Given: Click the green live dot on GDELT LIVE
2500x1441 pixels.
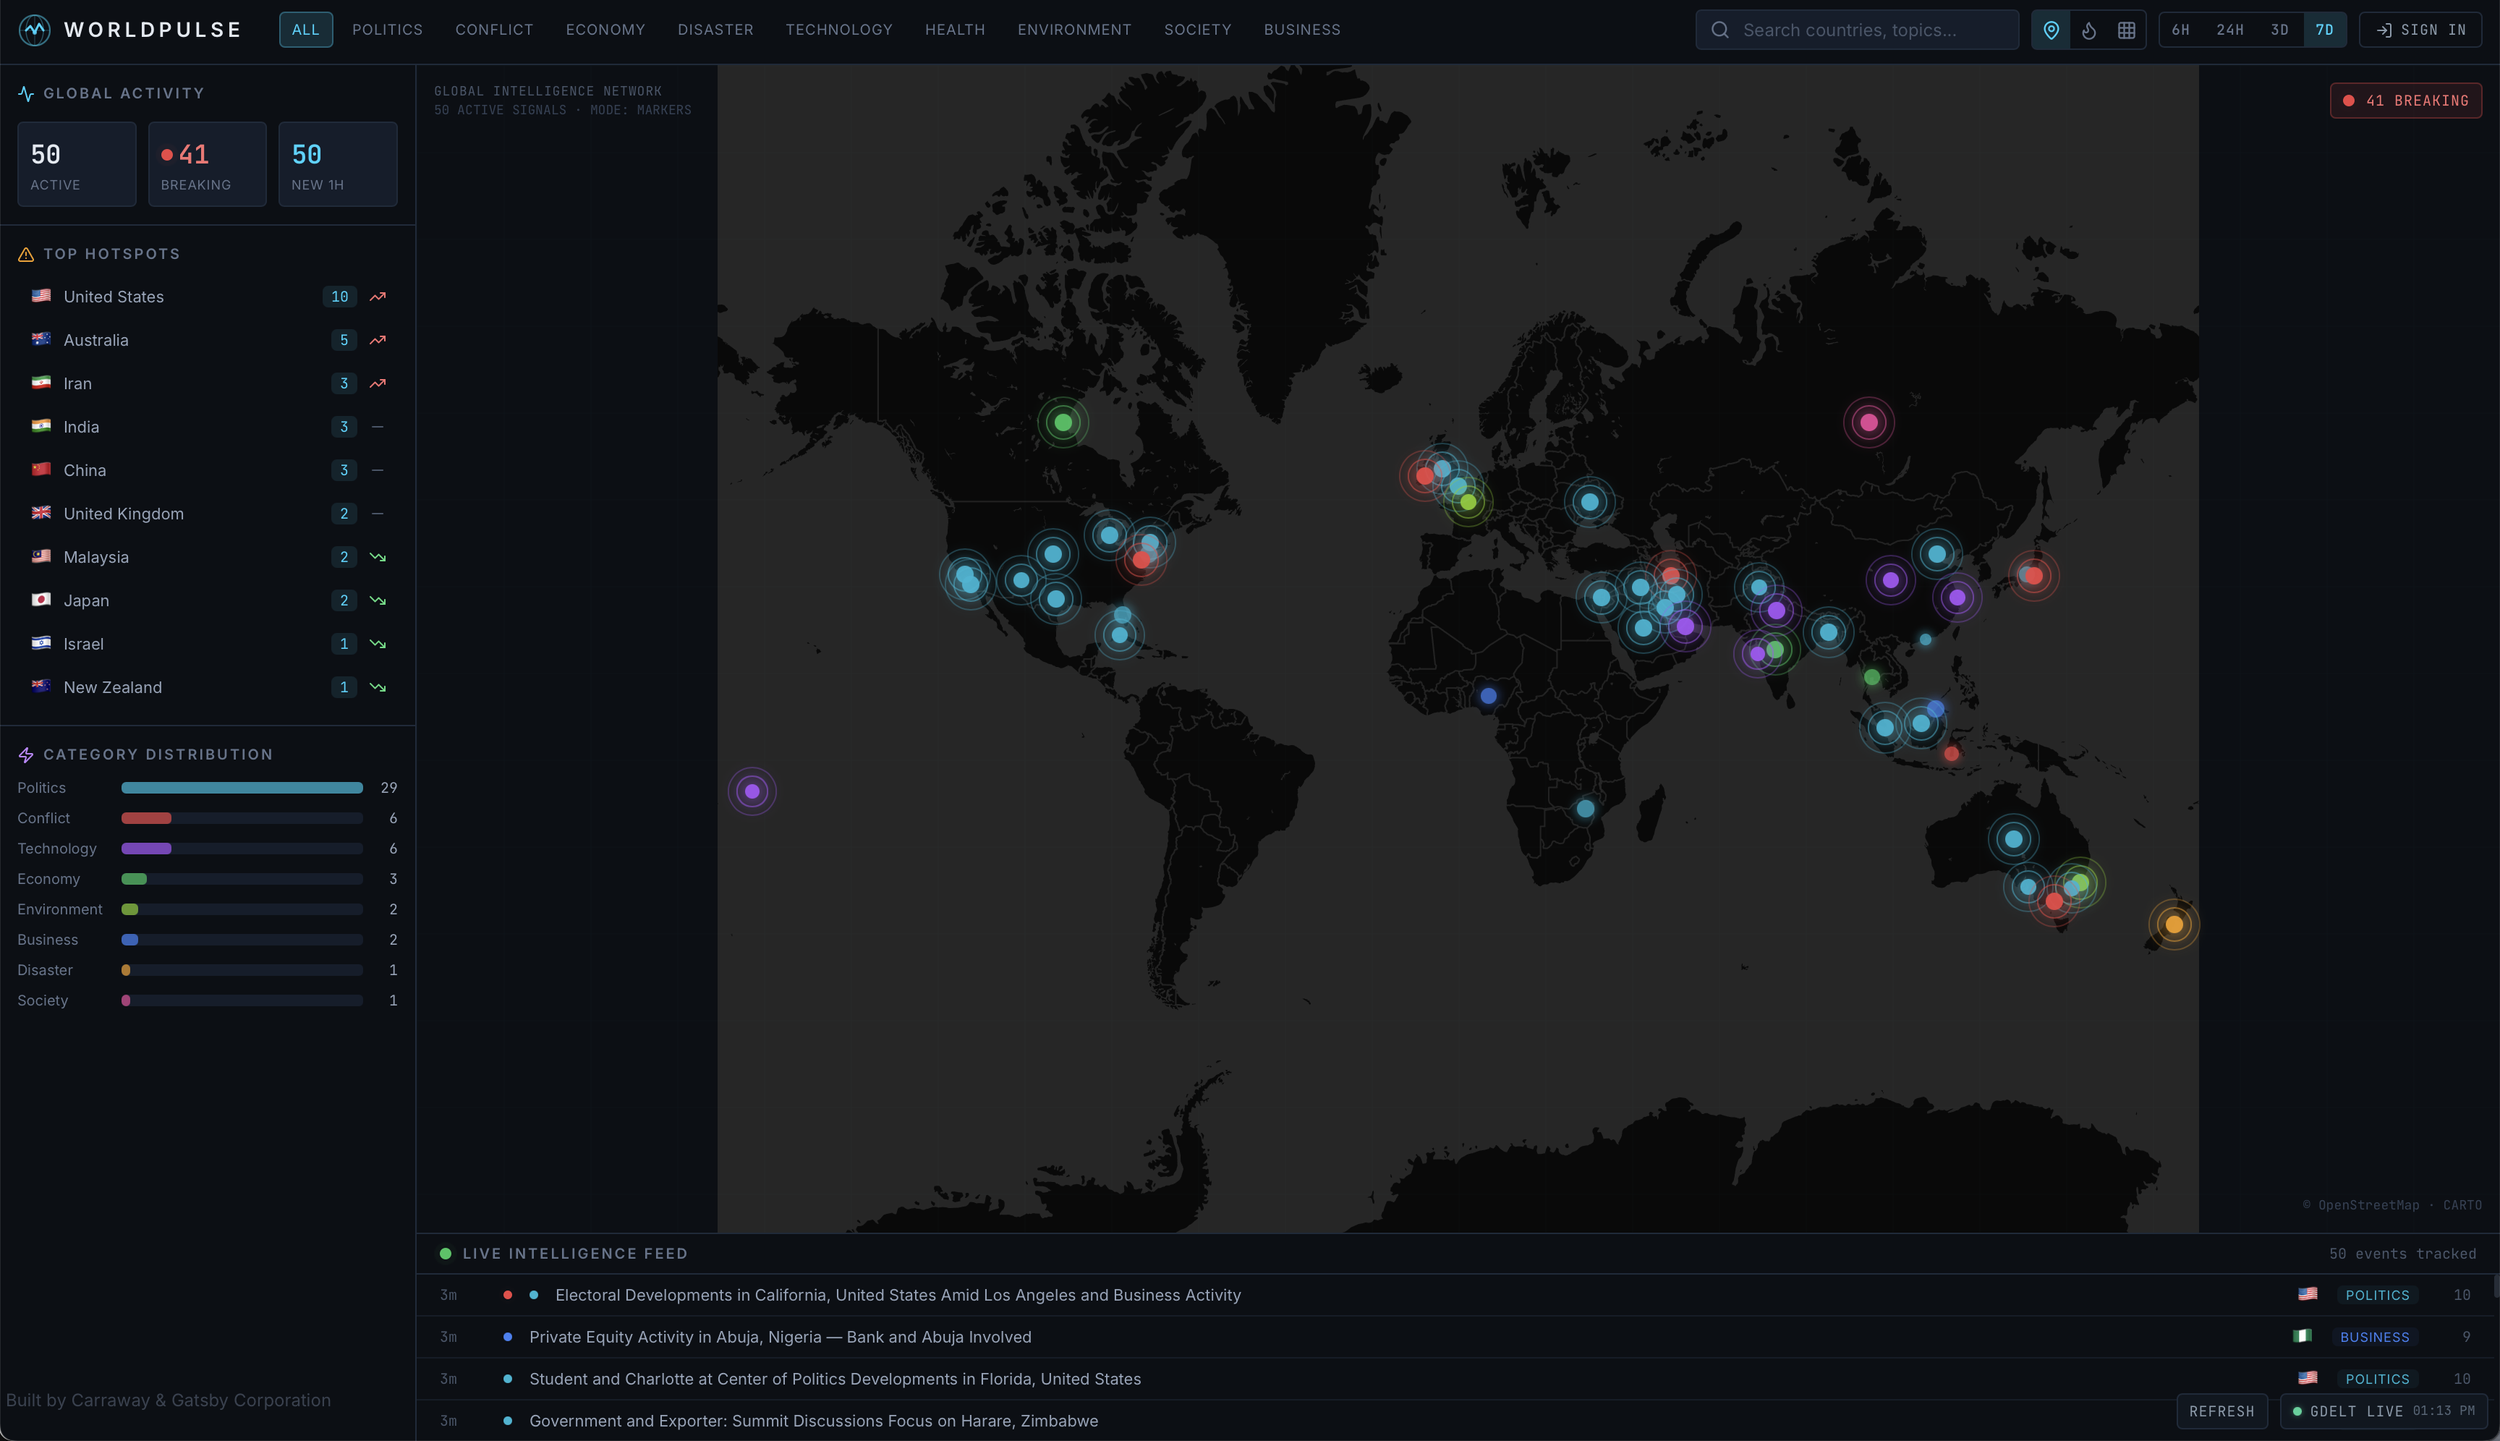Looking at the screenshot, I should [2299, 1411].
